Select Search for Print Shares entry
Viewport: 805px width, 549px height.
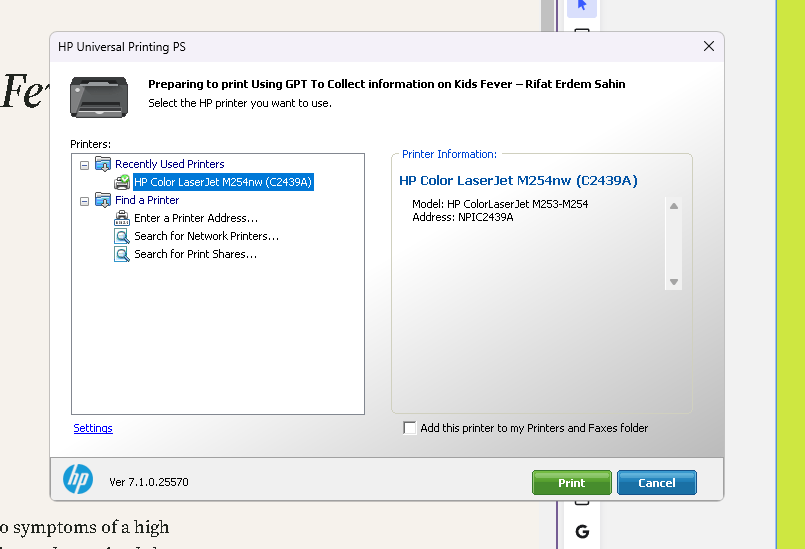pyautogui.click(x=196, y=254)
